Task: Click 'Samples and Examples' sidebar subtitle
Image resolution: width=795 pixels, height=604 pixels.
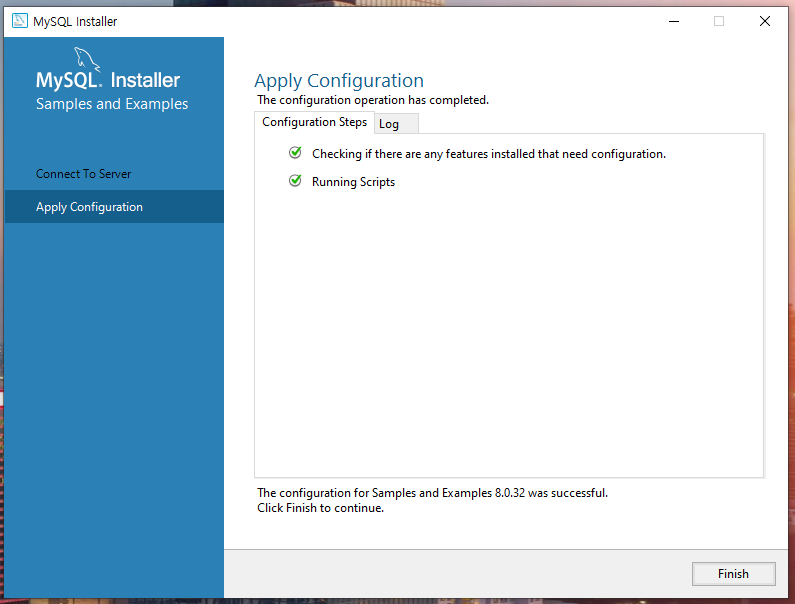Action: pos(112,104)
